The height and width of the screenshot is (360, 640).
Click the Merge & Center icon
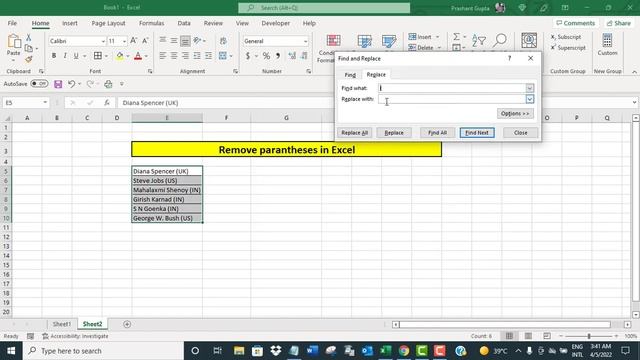222,56
